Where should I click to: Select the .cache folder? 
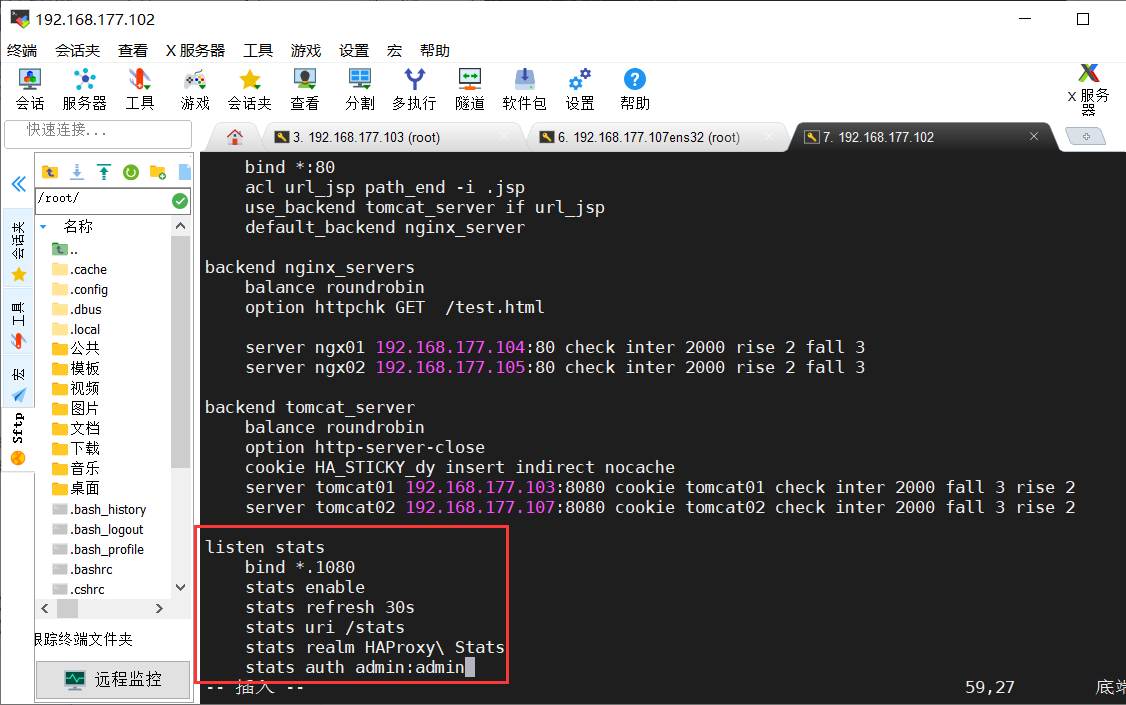(80, 269)
